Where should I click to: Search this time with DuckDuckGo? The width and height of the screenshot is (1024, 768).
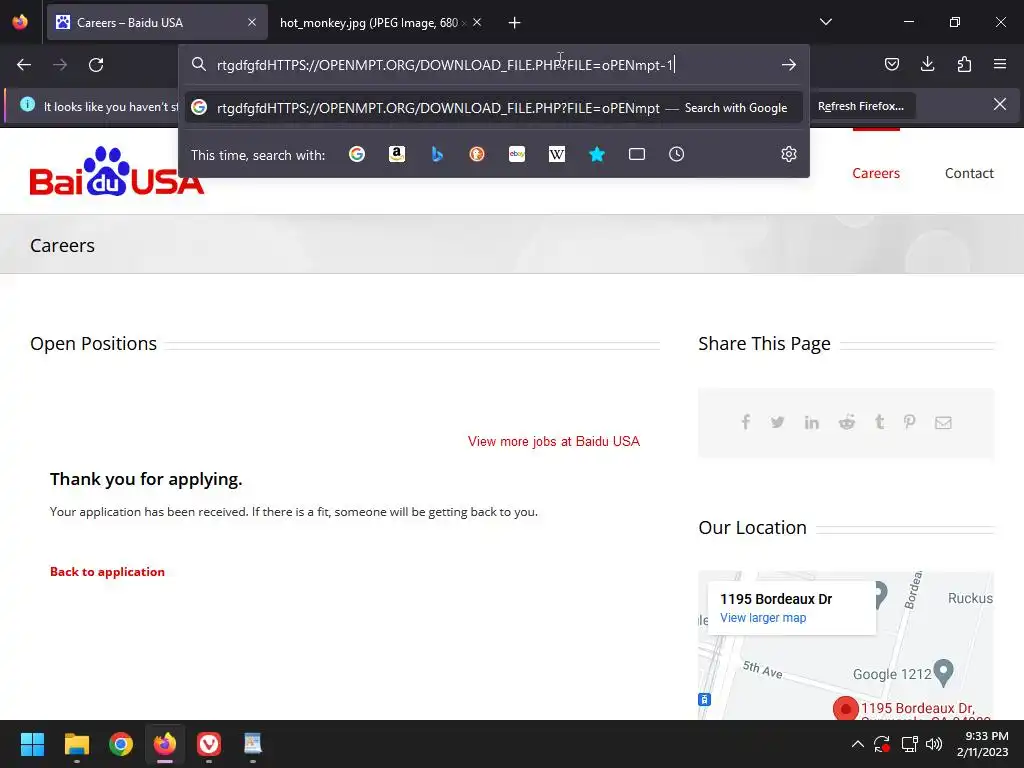pyautogui.click(x=477, y=154)
